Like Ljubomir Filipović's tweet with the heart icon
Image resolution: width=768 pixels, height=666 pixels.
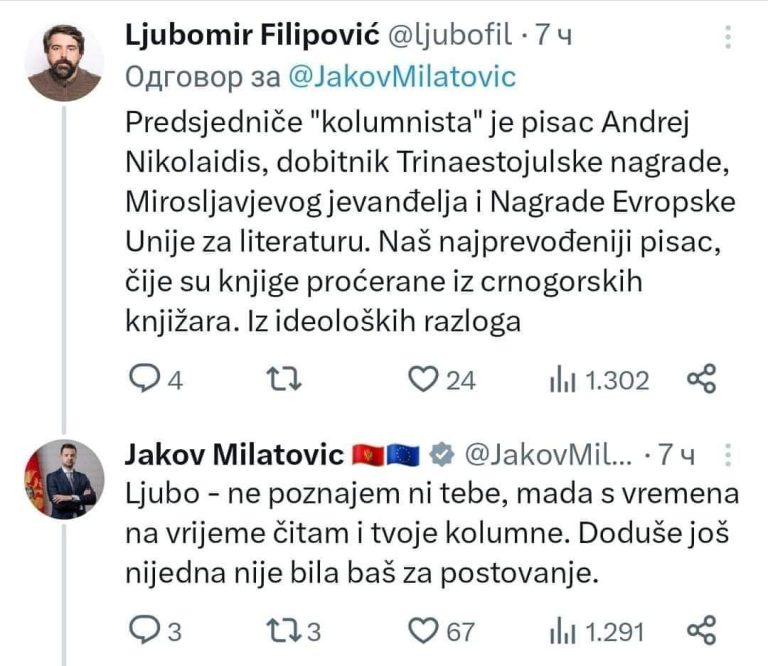tap(426, 380)
